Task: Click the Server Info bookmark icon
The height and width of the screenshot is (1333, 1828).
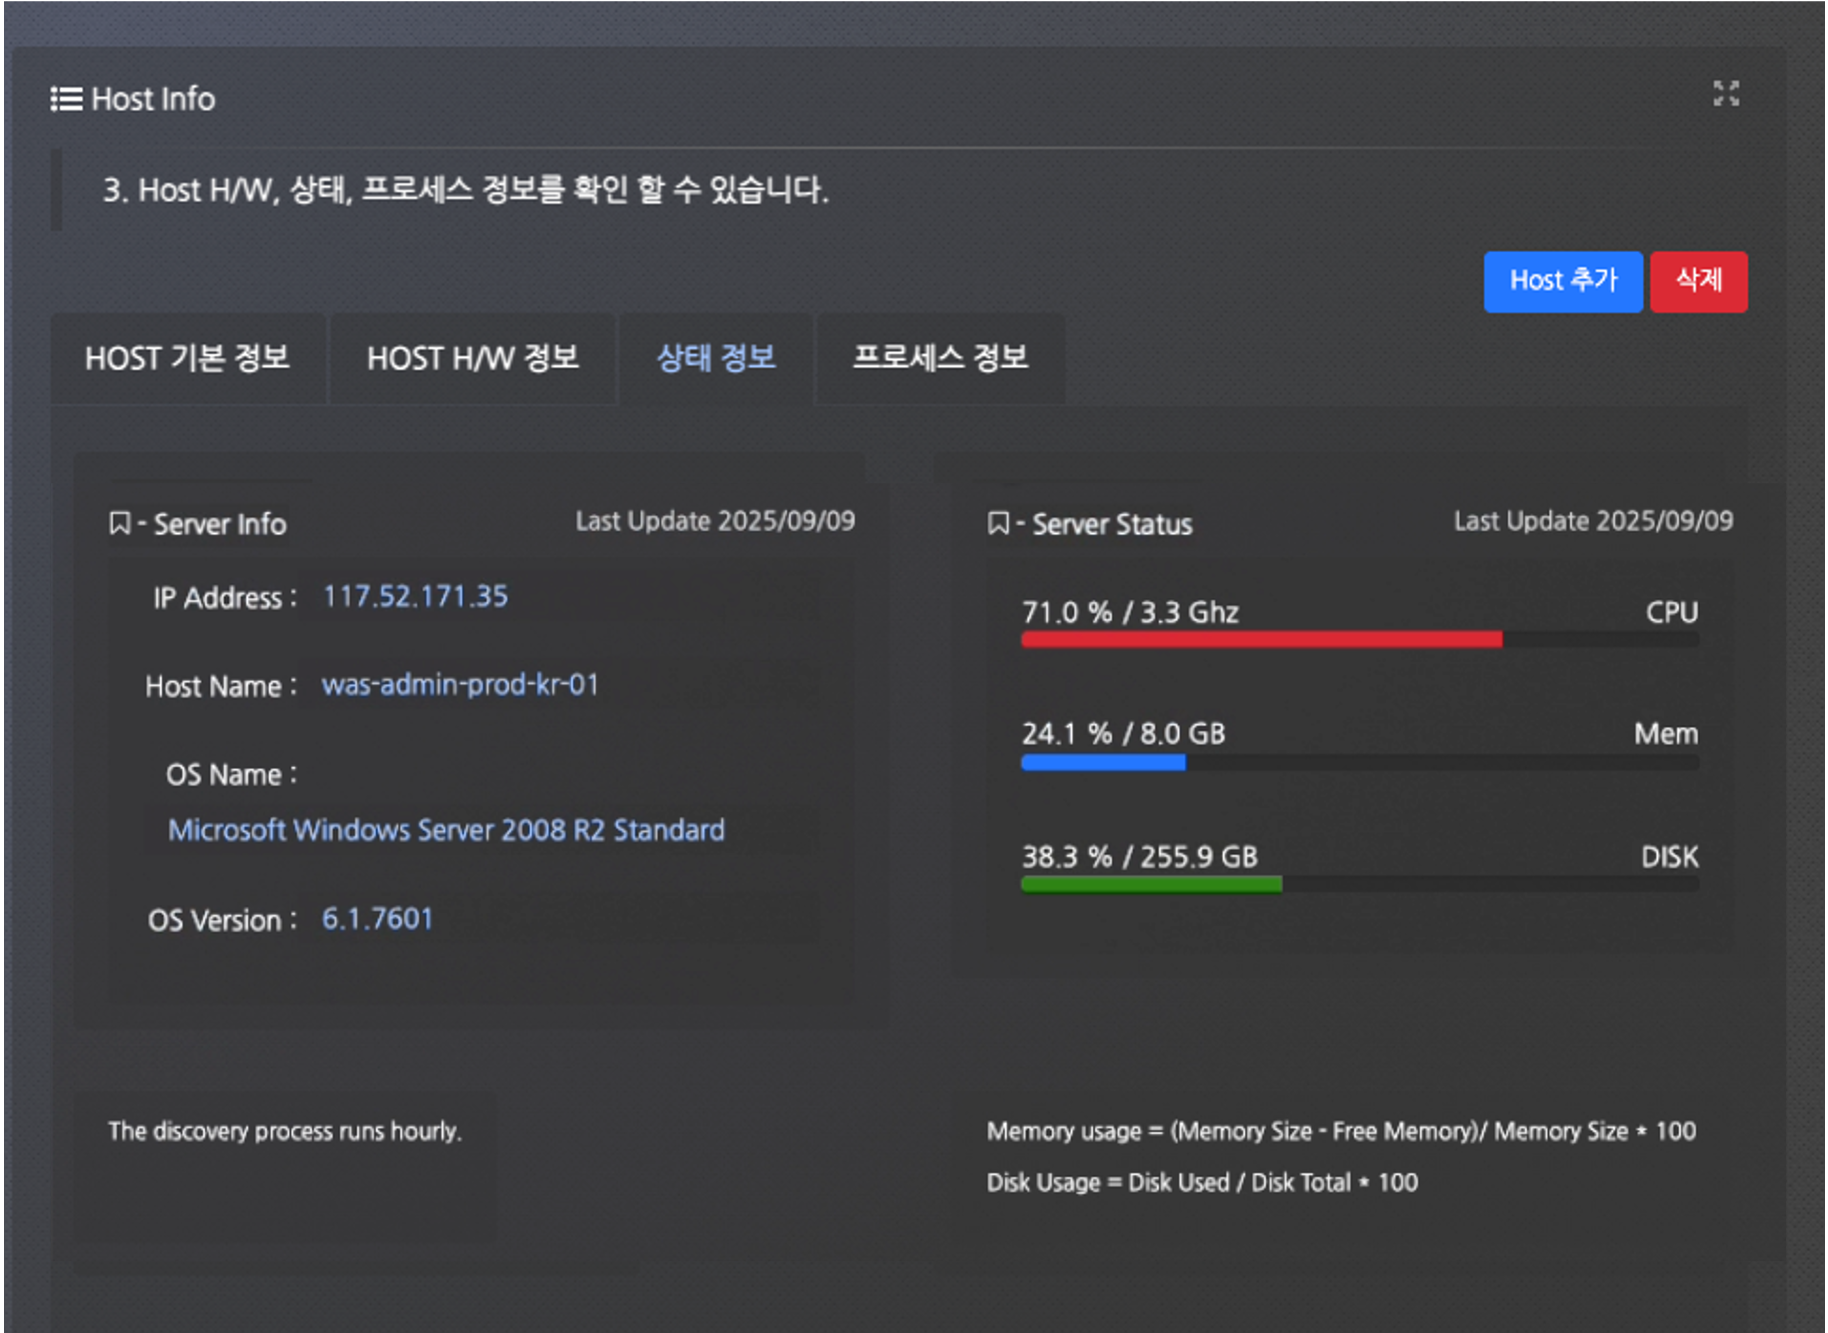Action: [x=120, y=523]
